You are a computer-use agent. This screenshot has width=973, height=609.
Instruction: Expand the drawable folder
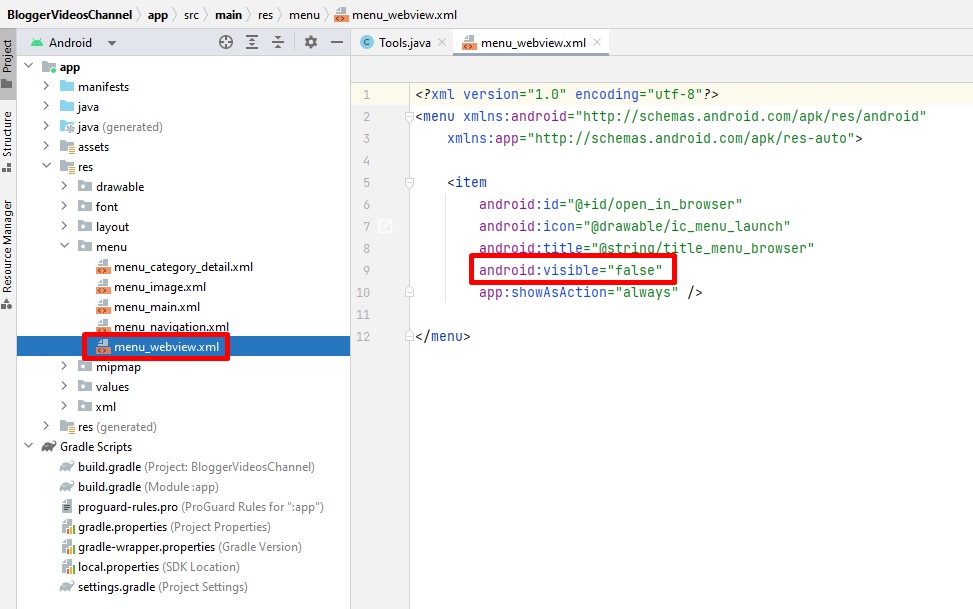[65, 186]
